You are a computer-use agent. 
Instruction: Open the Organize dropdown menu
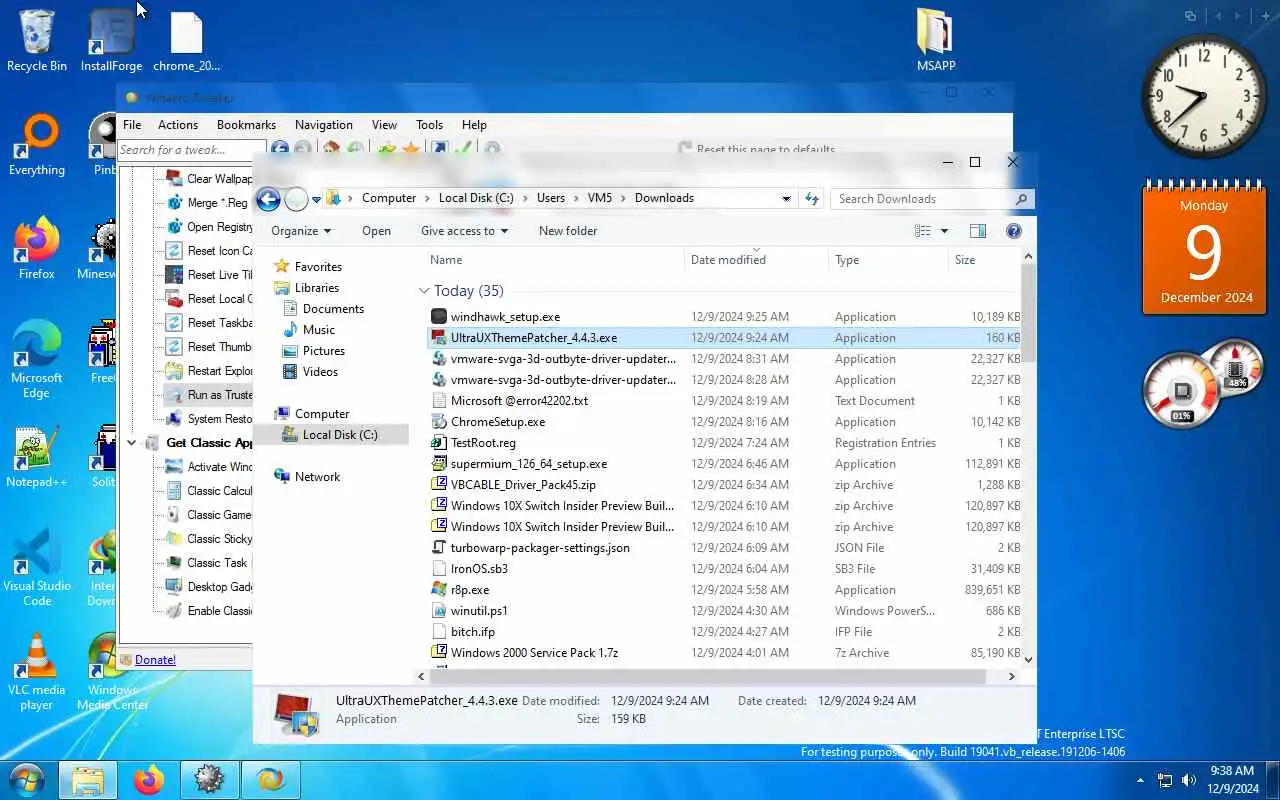pyautogui.click(x=301, y=231)
